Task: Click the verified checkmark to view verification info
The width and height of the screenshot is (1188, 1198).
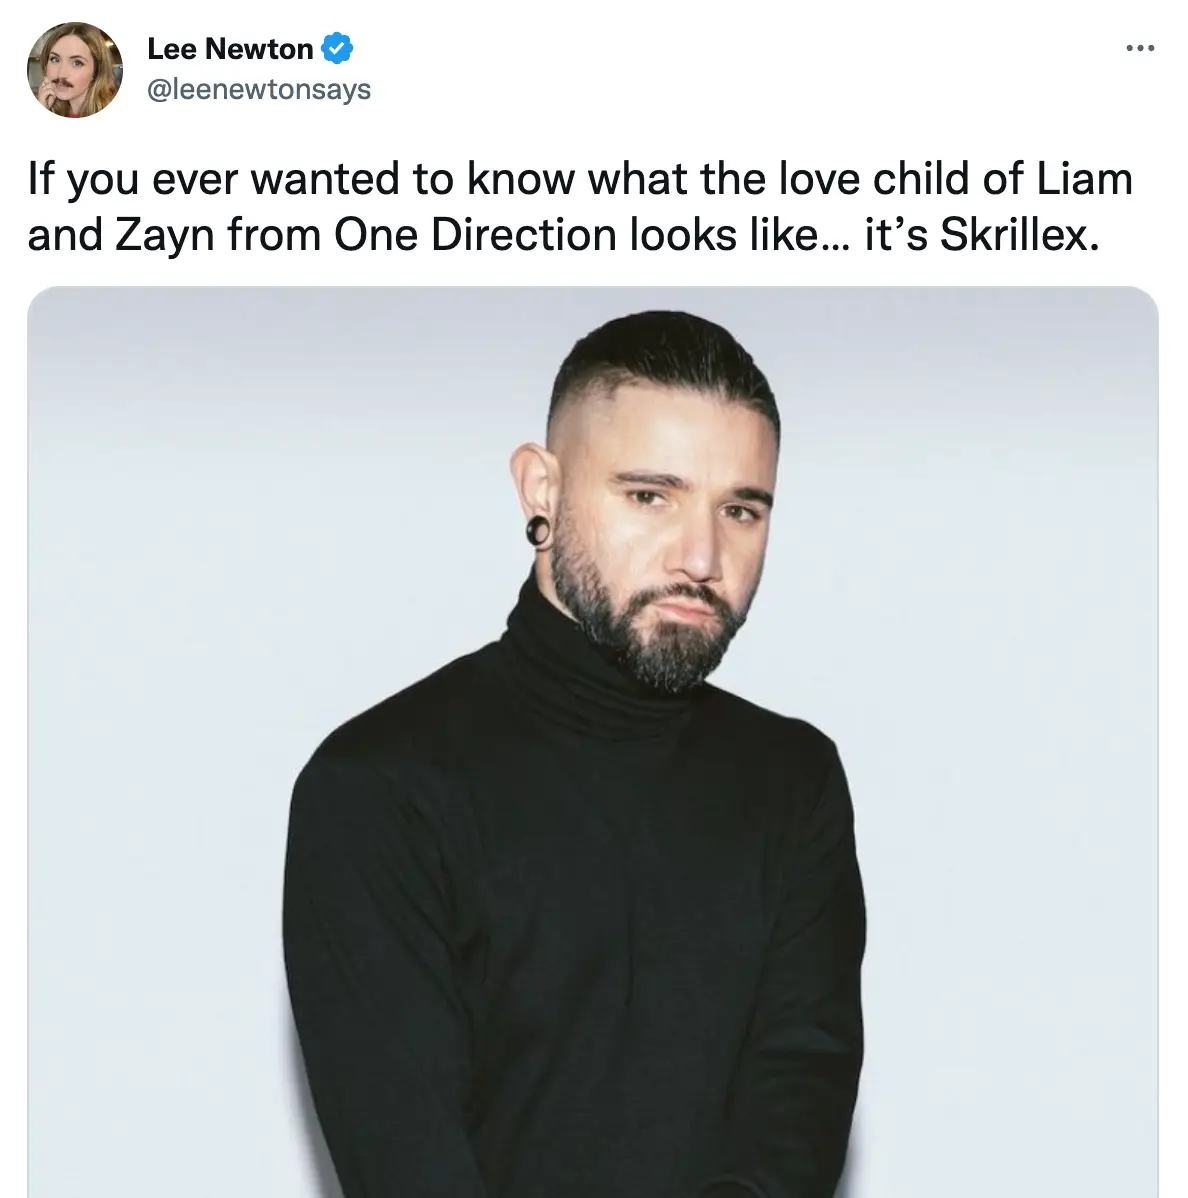Action: 338,48
